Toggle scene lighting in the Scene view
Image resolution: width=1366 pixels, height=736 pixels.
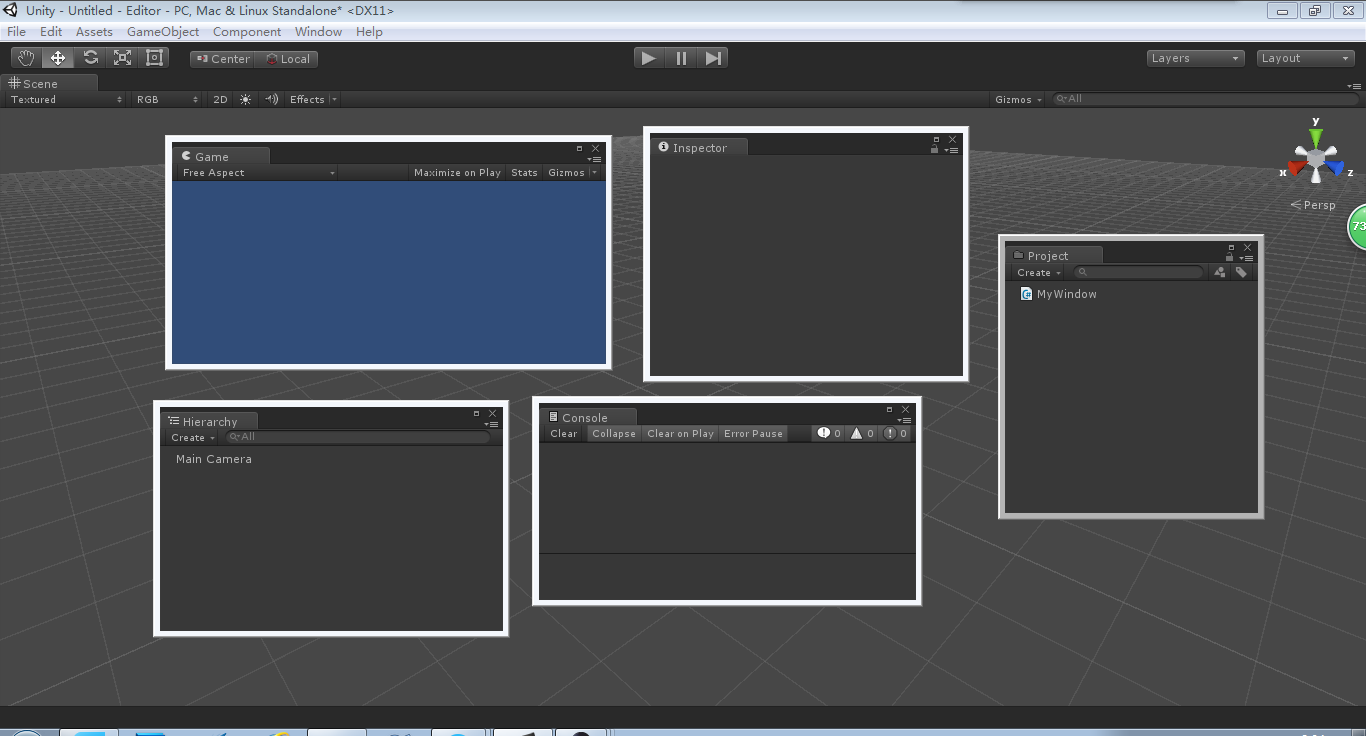pos(244,99)
